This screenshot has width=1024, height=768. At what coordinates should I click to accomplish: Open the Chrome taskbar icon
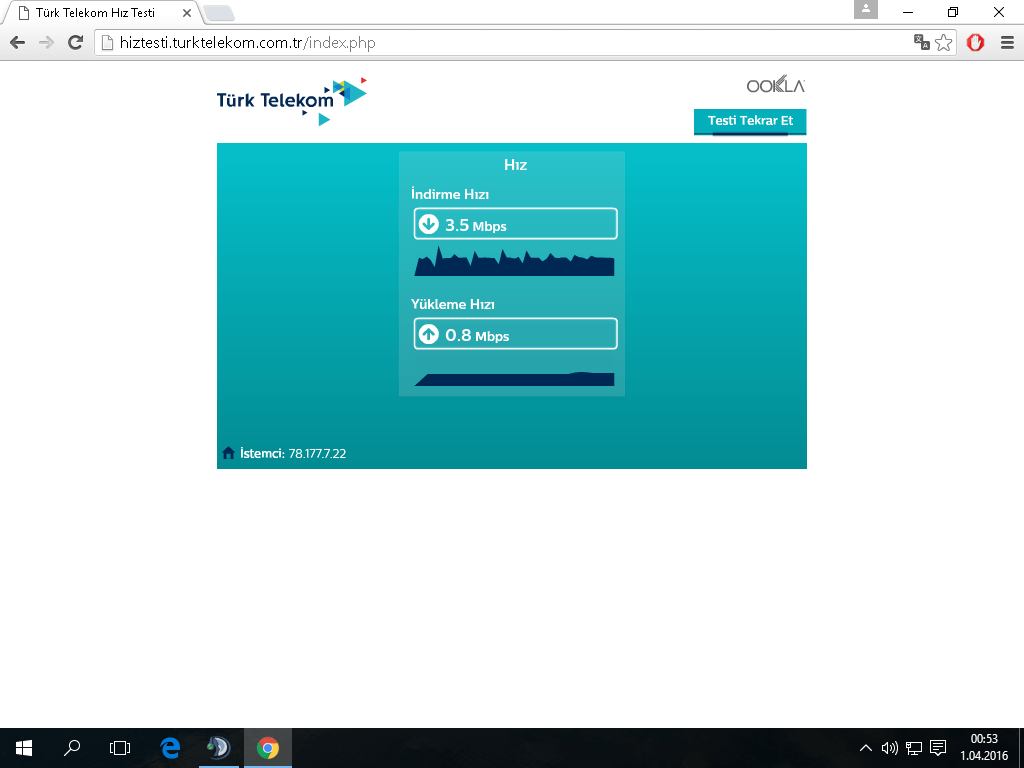268,748
